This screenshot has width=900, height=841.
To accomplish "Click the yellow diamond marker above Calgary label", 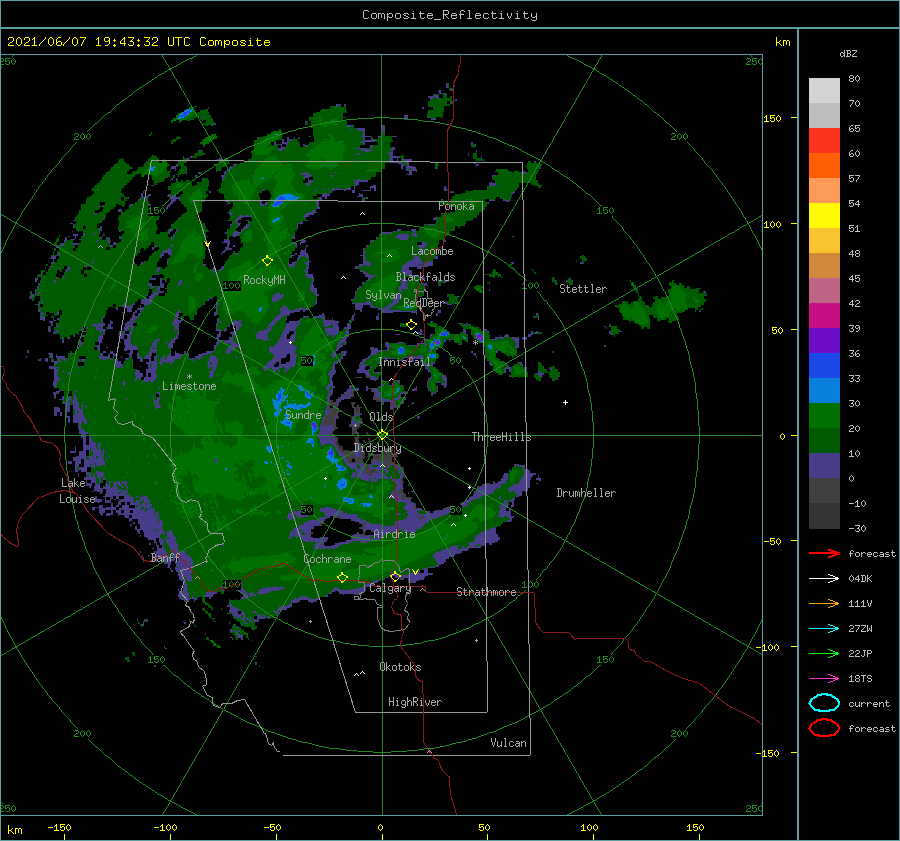I will click(x=395, y=576).
